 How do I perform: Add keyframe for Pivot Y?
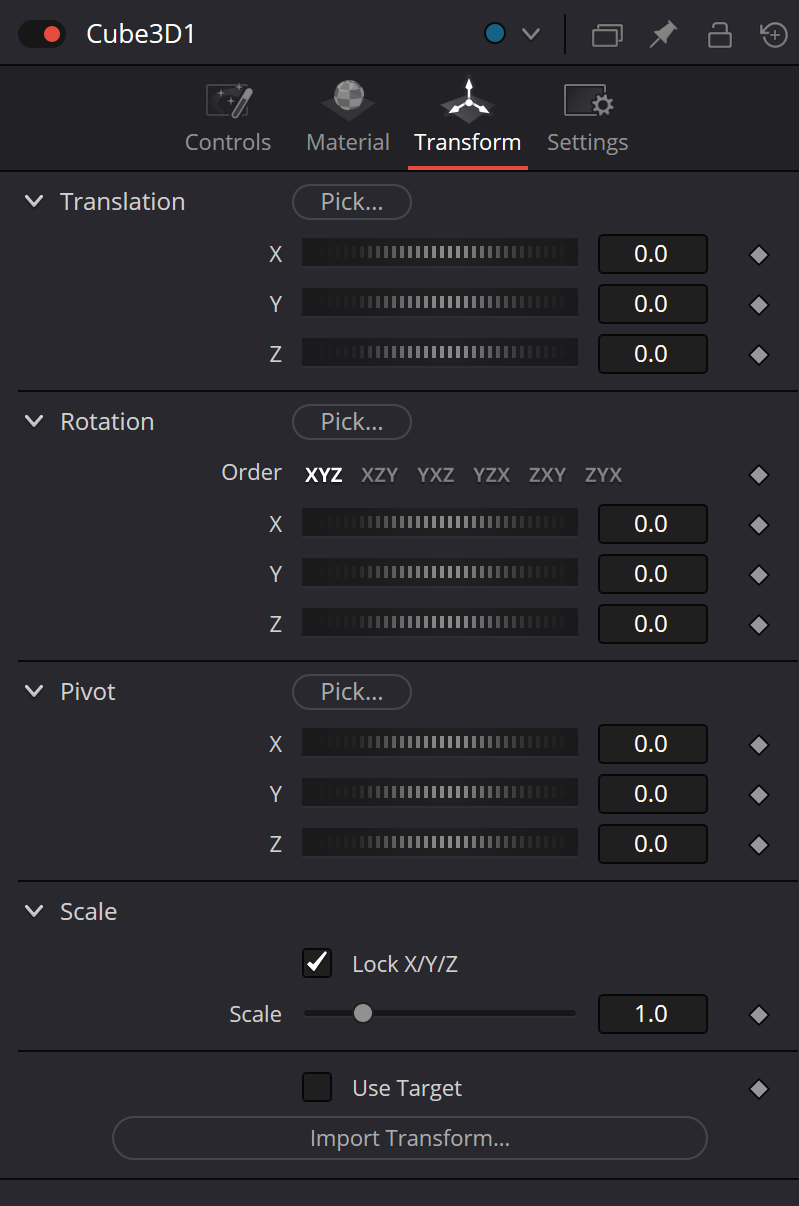click(x=759, y=795)
